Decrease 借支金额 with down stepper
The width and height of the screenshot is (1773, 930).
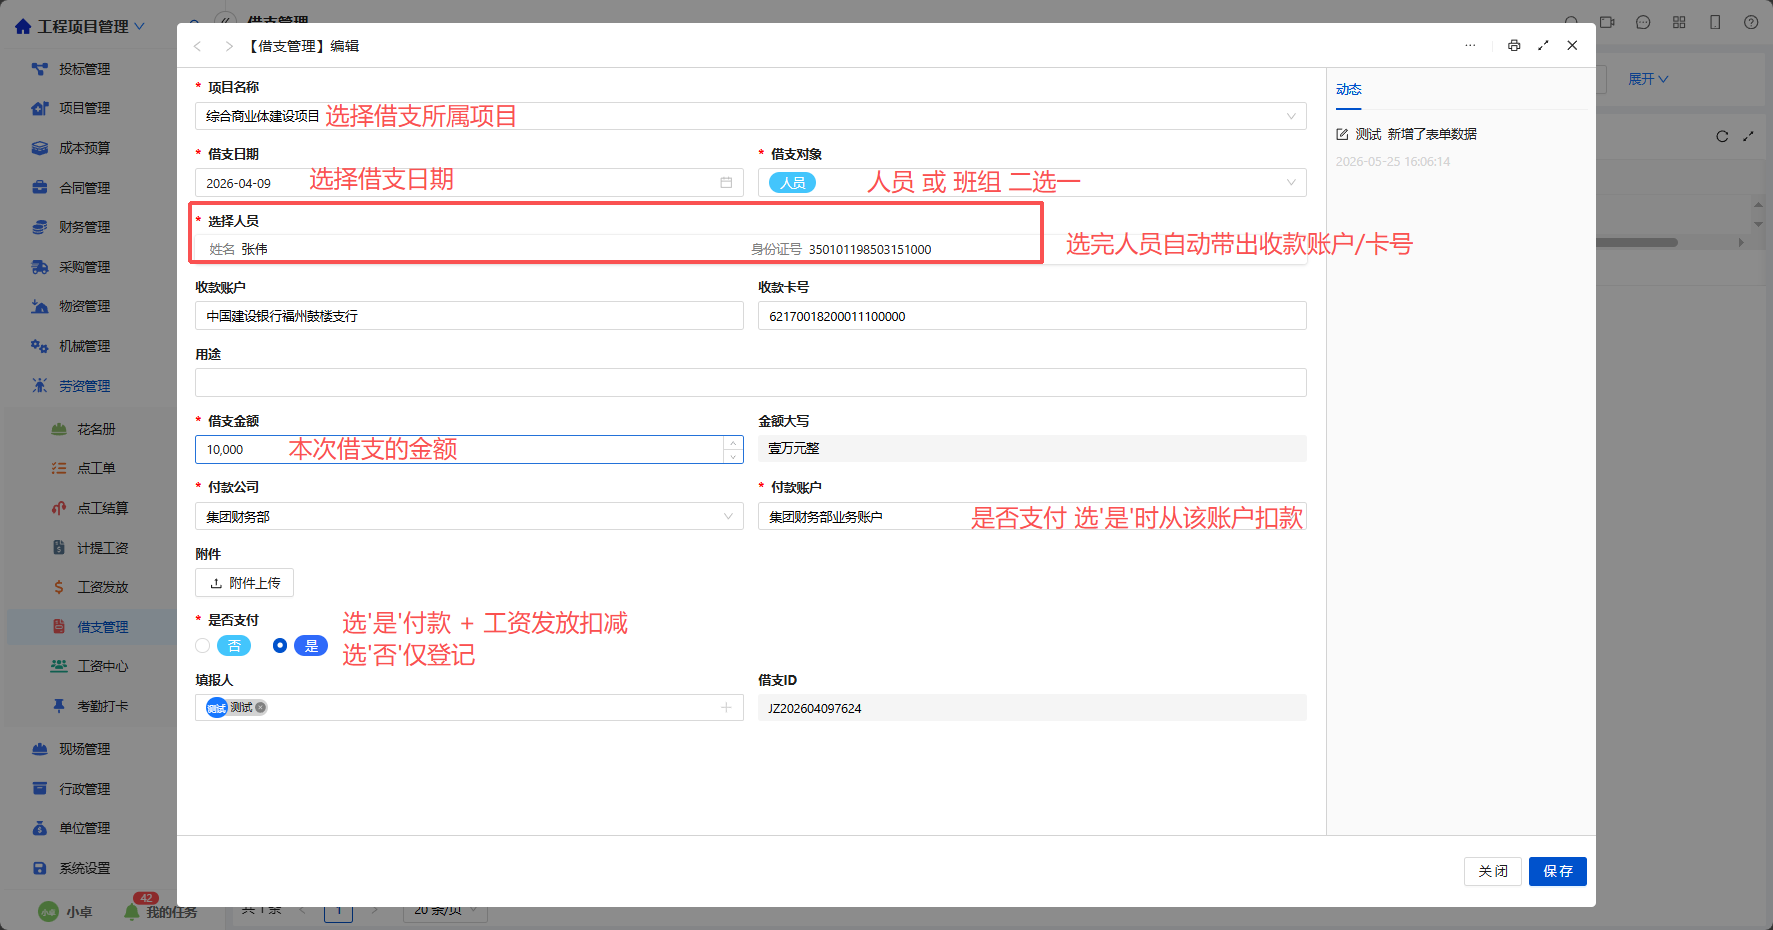coord(734,456)
